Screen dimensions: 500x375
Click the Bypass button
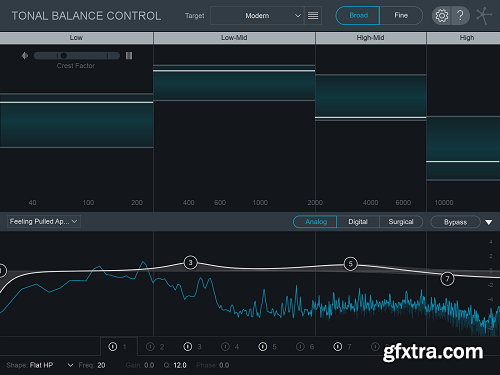(x=455, y=222)
